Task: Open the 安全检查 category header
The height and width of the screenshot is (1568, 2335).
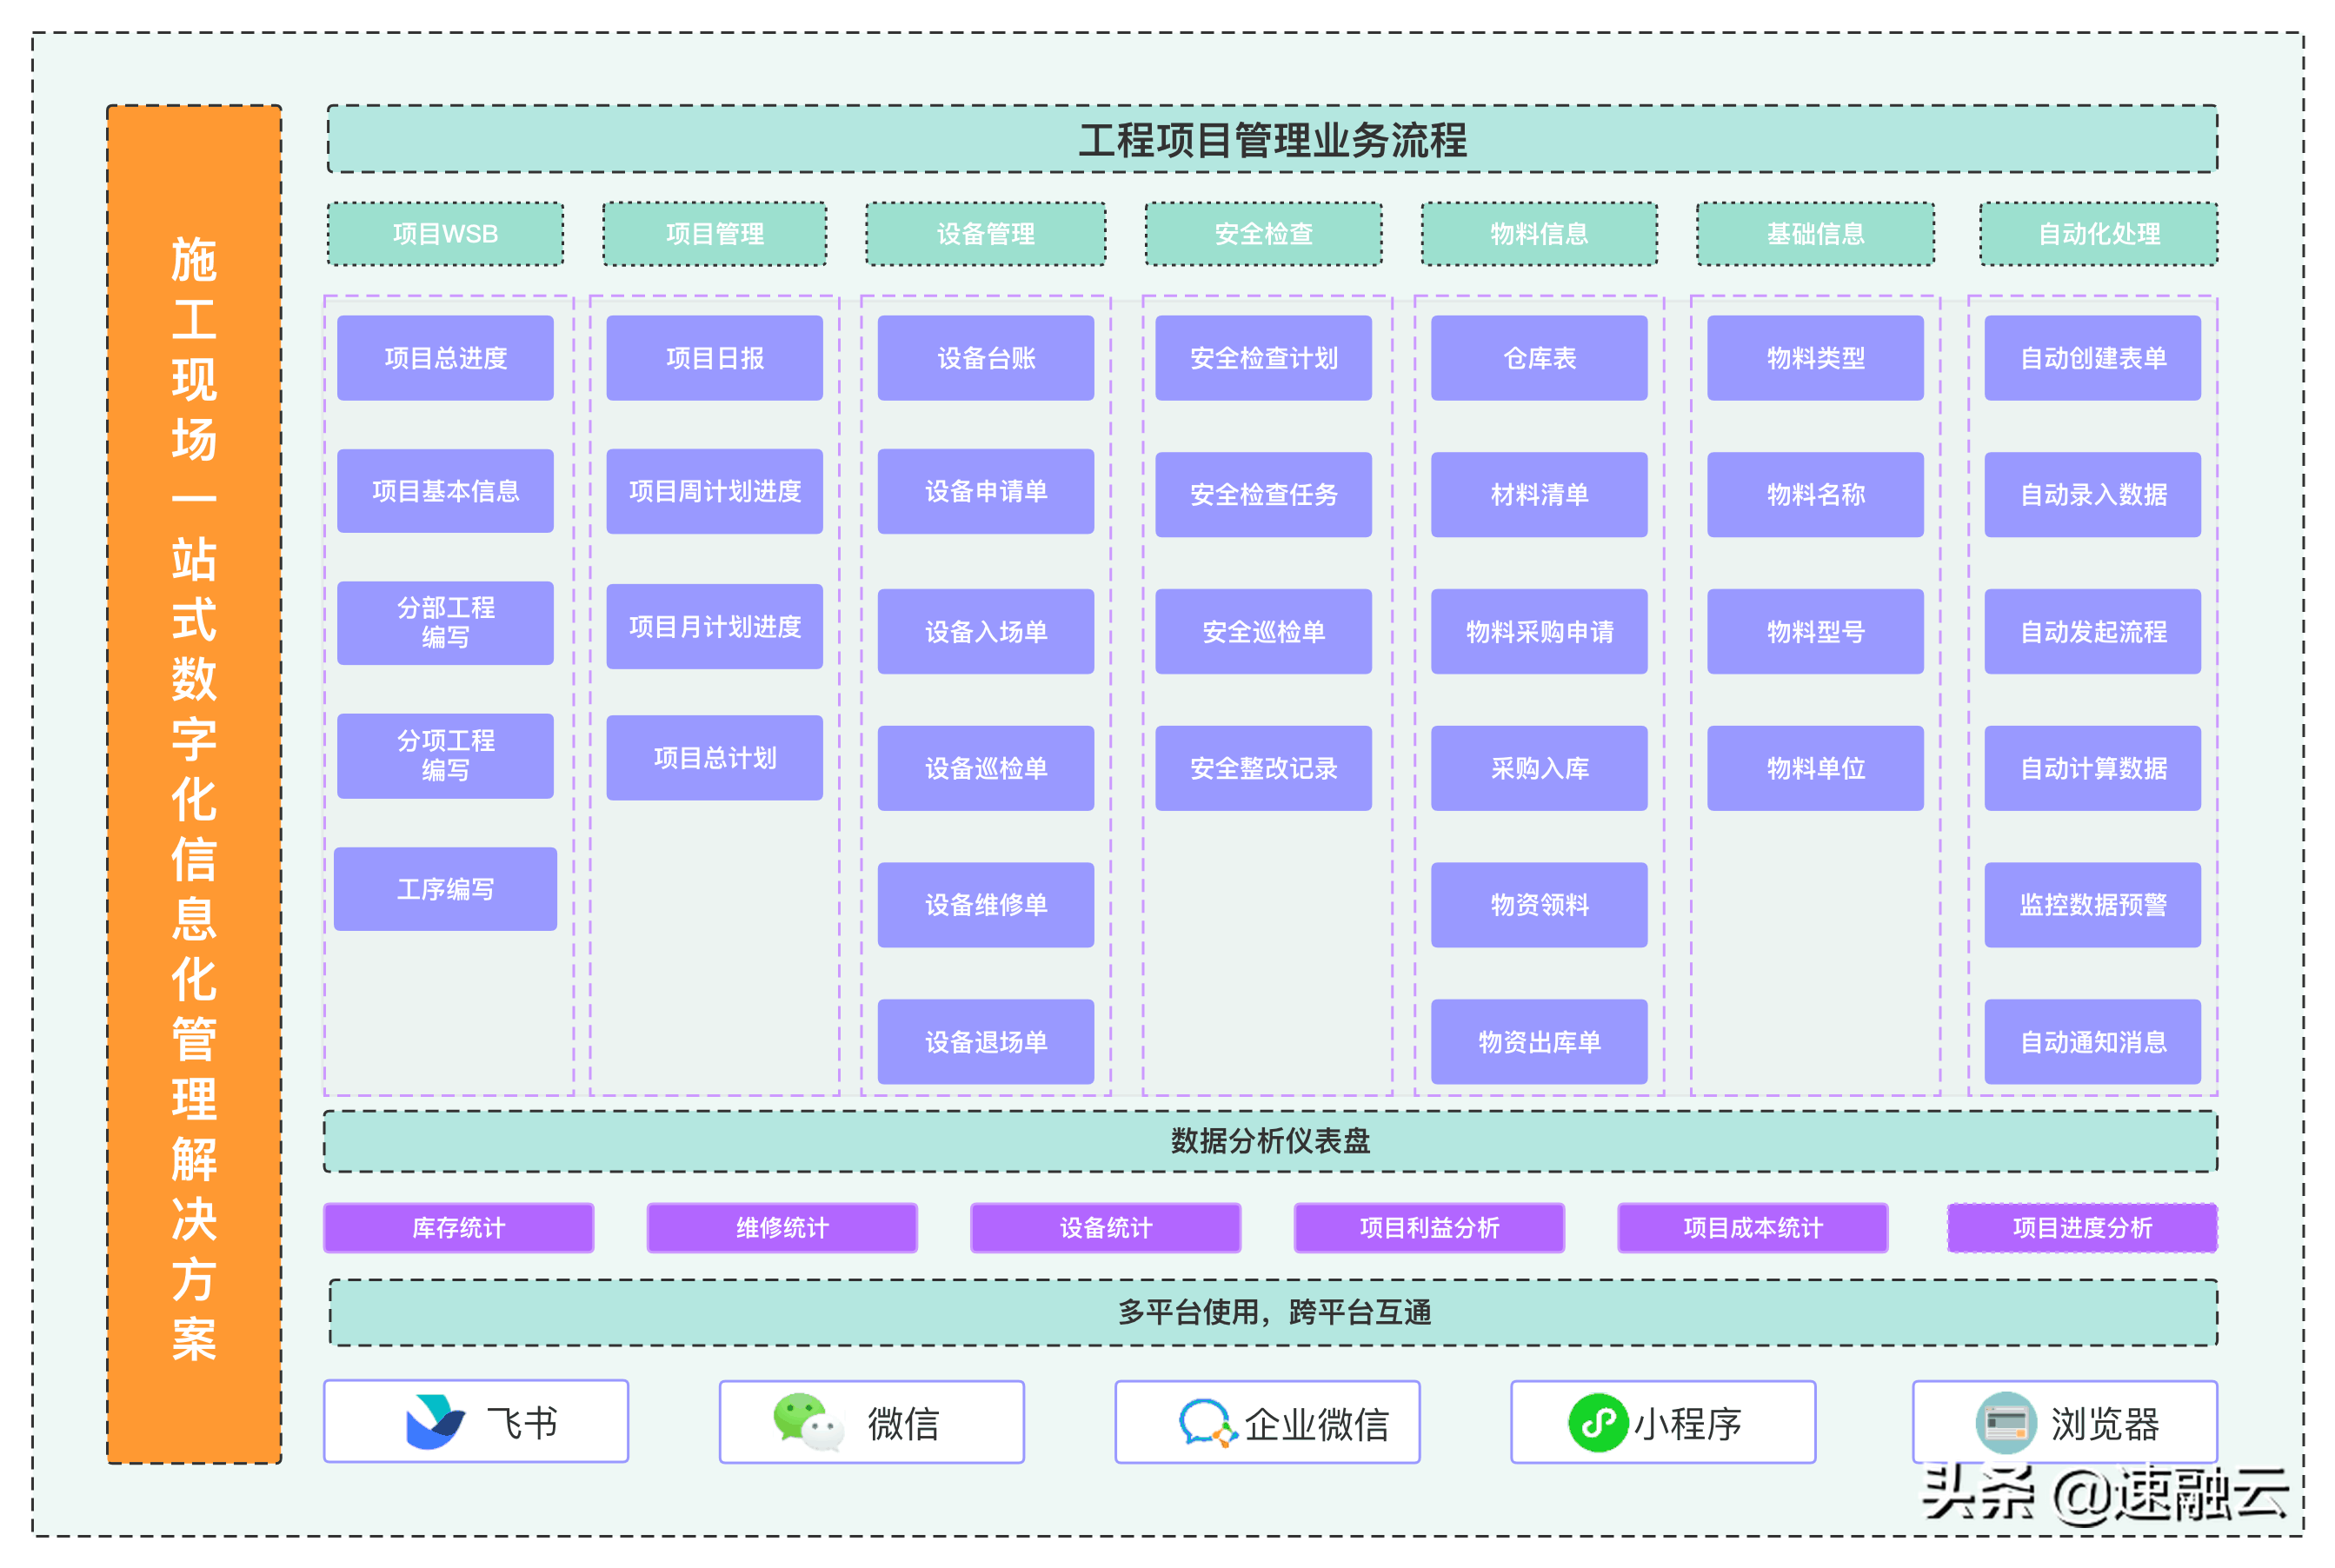Action: (1263, 234)
